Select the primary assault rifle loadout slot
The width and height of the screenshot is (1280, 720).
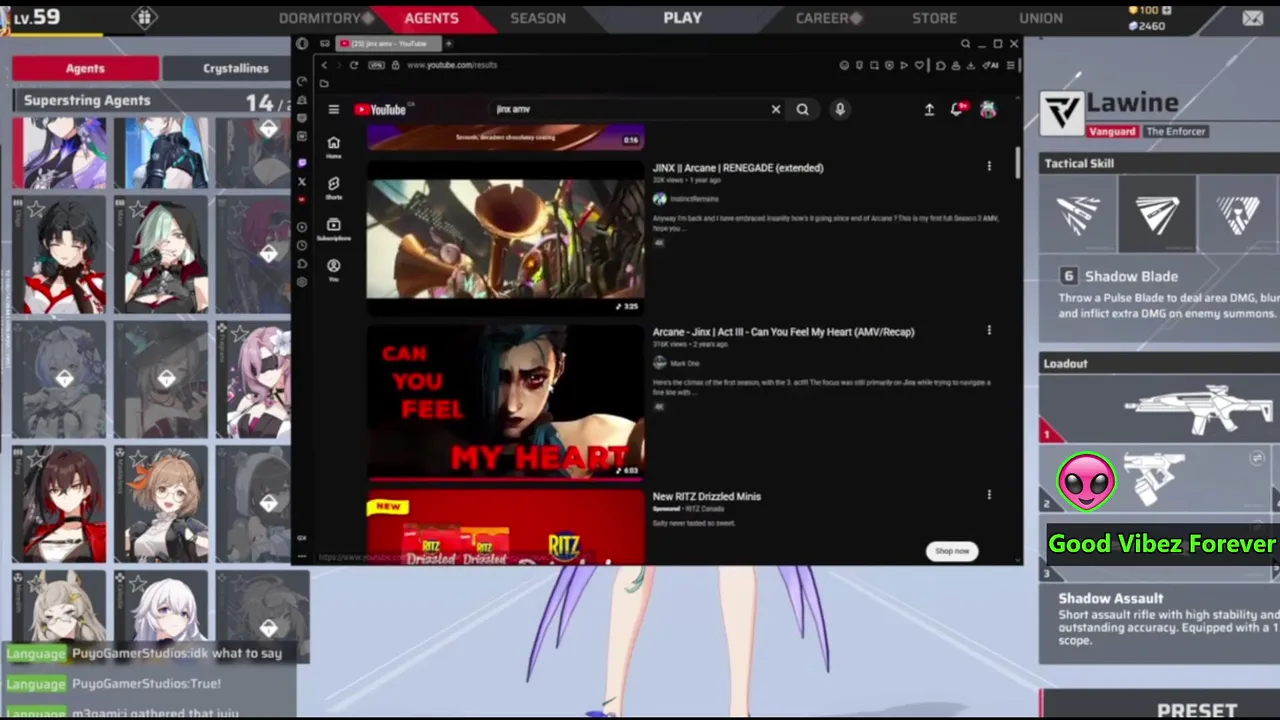[1159, 409]
